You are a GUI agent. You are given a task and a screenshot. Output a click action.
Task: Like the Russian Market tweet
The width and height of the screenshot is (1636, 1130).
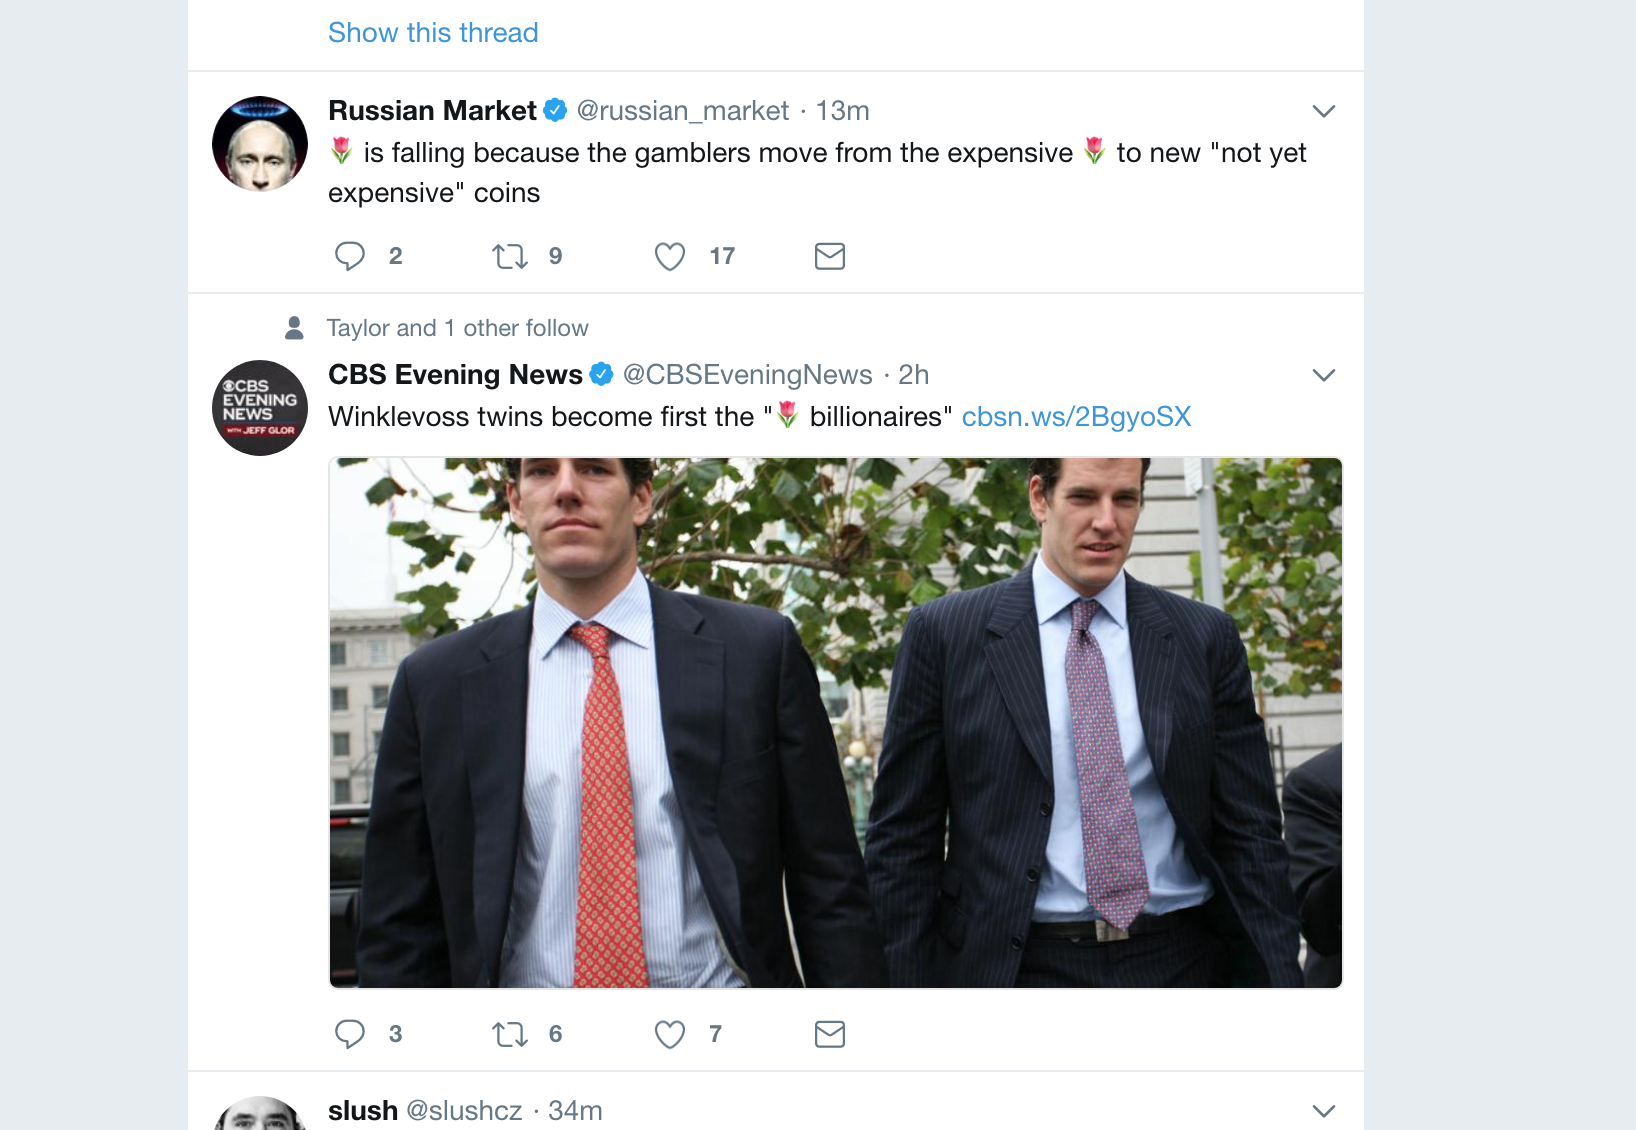[670, 256]
